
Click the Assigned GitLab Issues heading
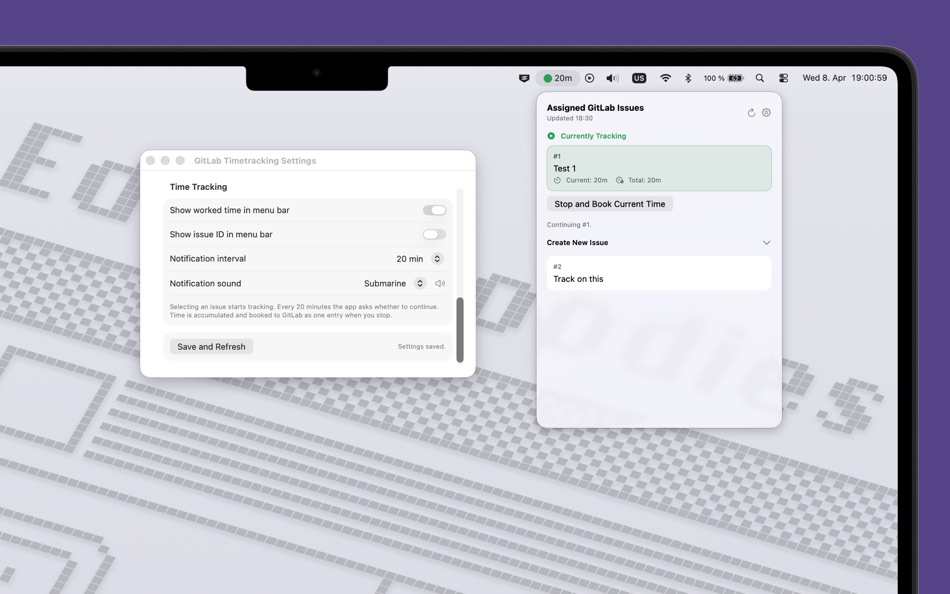click(595, 108)
